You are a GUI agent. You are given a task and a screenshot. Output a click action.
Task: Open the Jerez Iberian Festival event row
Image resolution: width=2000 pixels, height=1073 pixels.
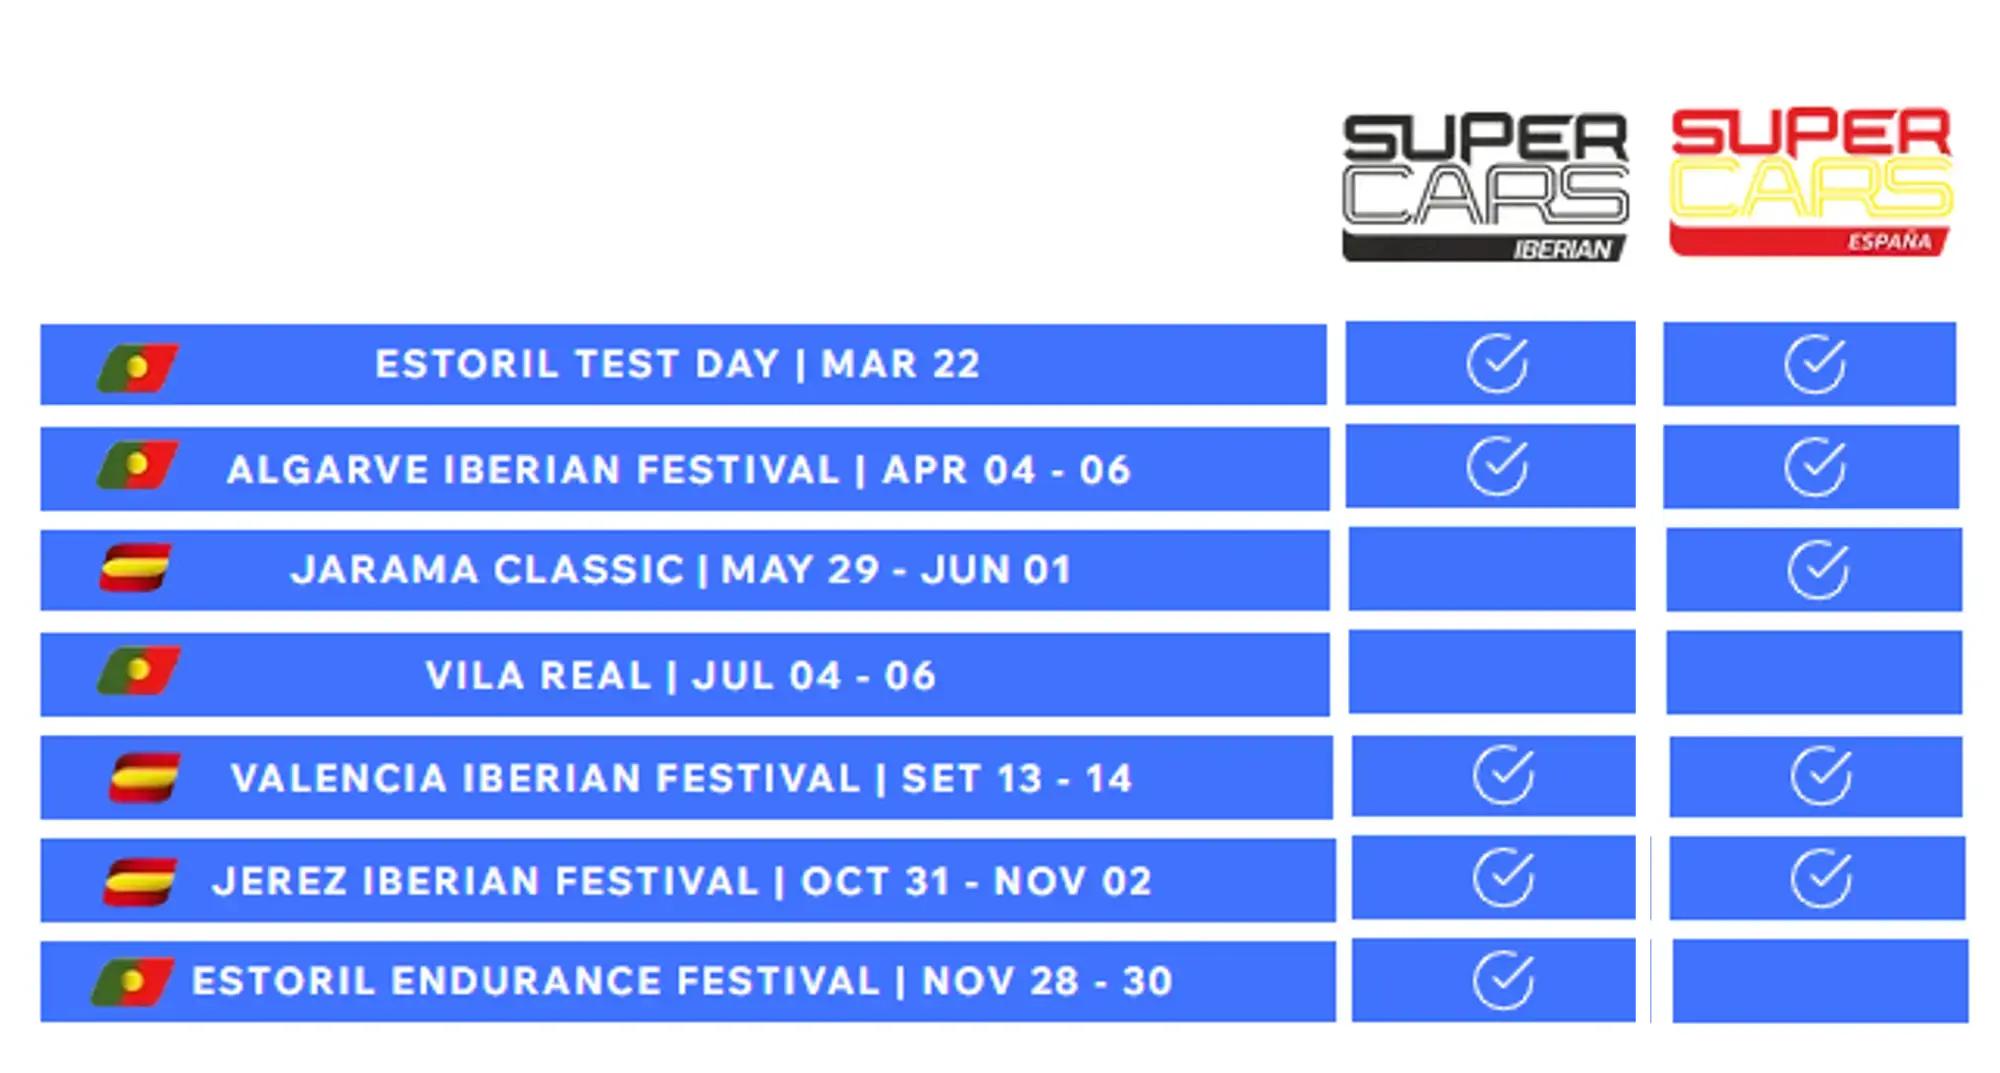688,880
